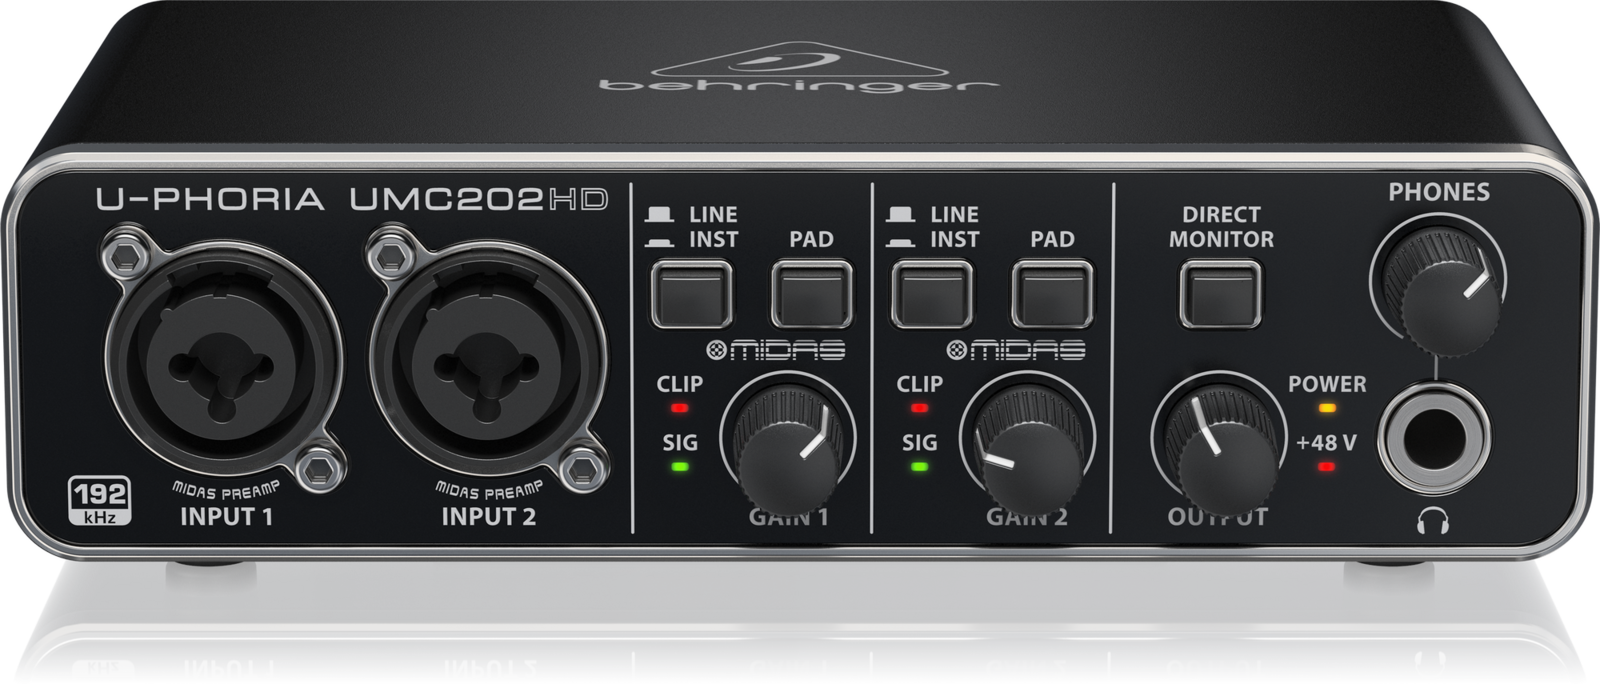Click the "INPUT 2" label
Screen dimensions: 1600x684
click(x=489, y=517)
